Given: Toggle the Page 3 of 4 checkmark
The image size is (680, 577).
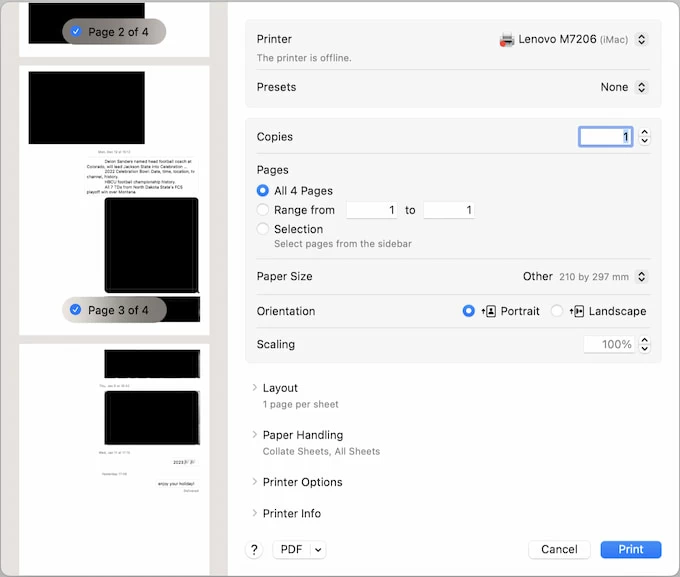Looking at the screenshot, I should pos(76,310).
